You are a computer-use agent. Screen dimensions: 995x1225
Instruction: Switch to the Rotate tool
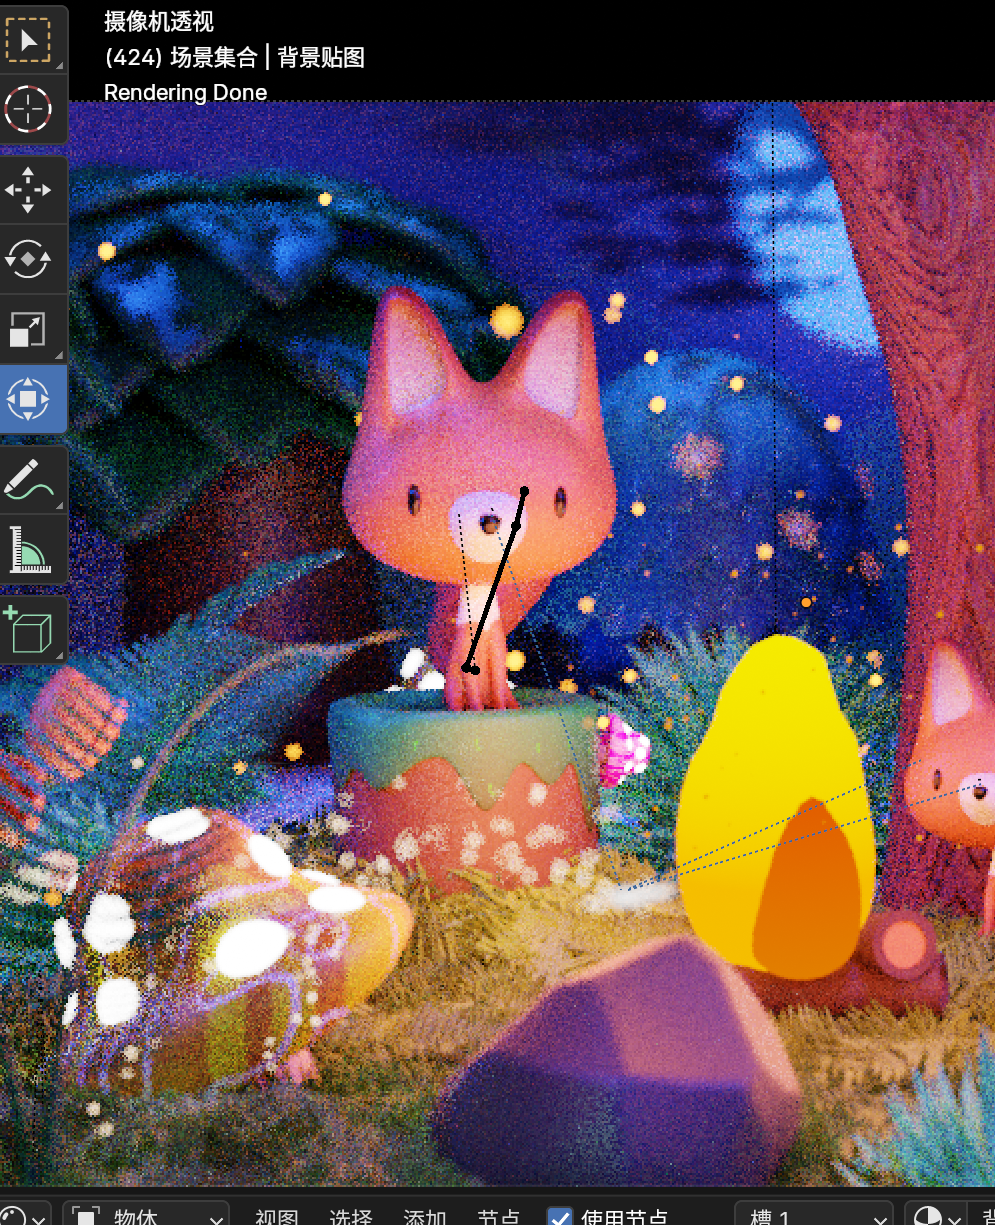pyautogui.click(x=29, y=259)
